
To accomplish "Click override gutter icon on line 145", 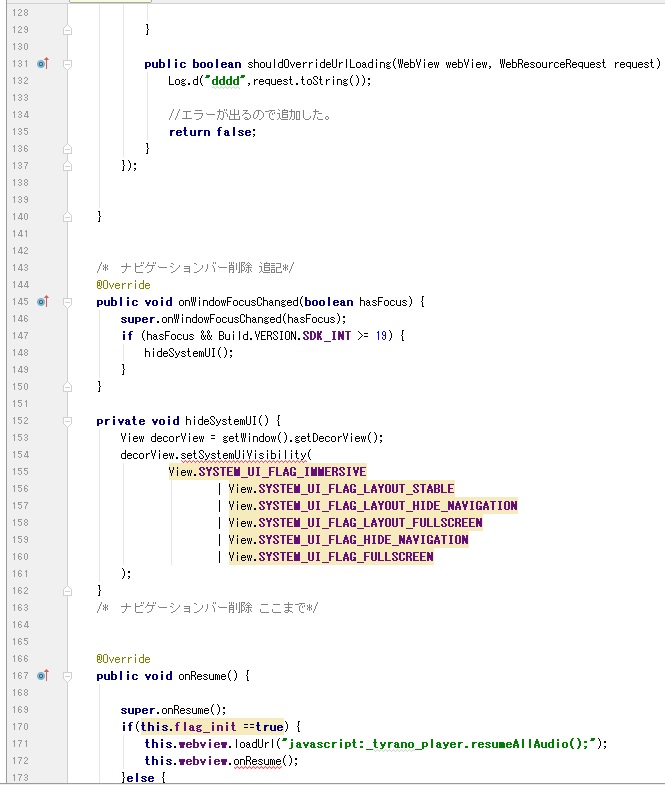I will [43, 301].
